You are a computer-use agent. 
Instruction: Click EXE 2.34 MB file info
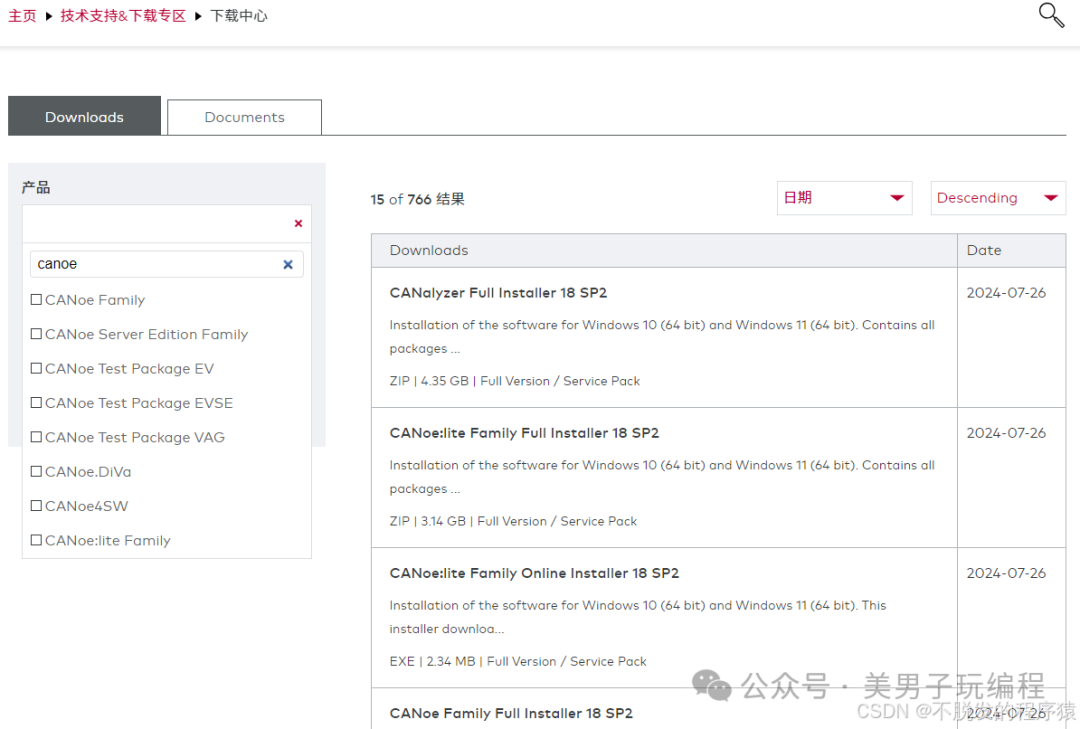pyautogui.click(x=518, y=661)
